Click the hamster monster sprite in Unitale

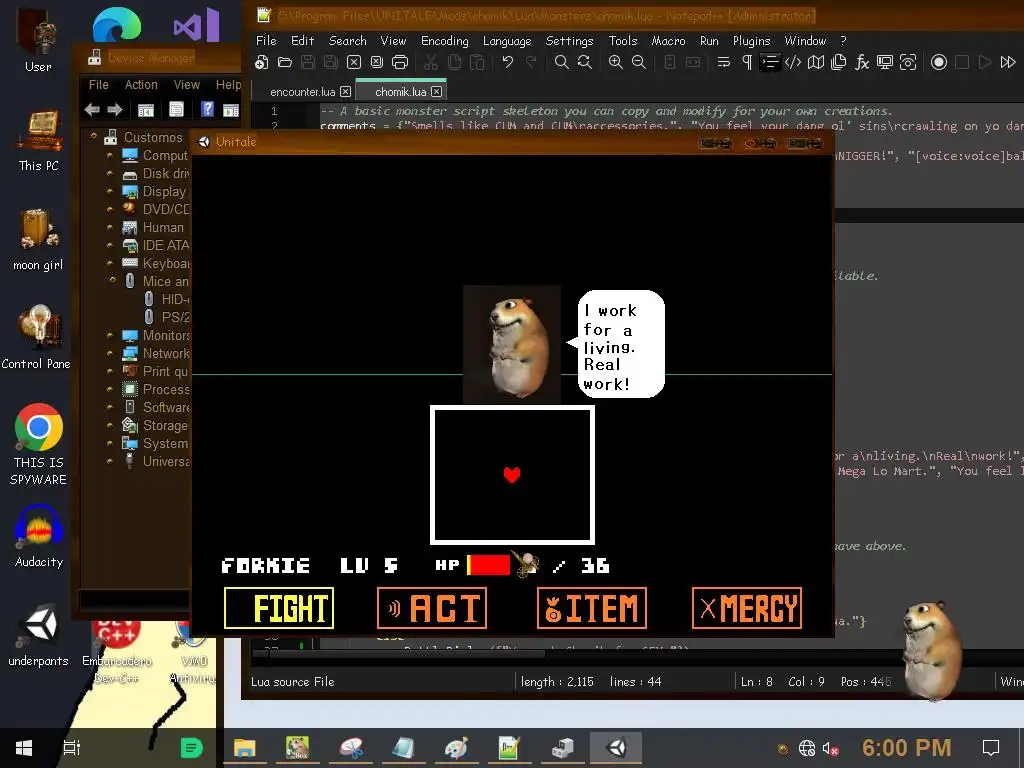(x=512, y=344)
